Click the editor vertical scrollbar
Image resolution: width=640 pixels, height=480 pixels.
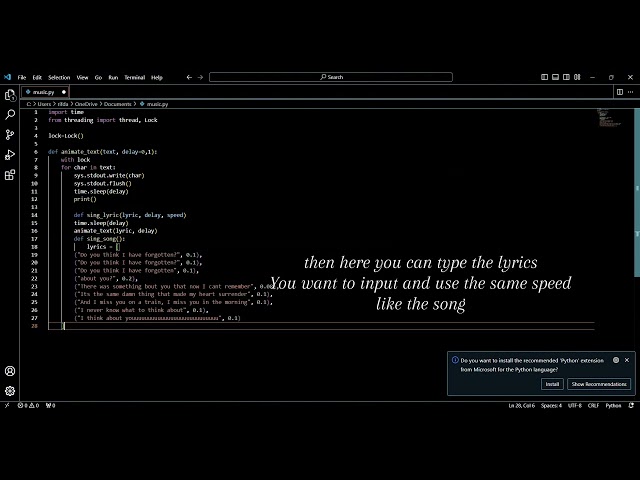pos(637,192)
